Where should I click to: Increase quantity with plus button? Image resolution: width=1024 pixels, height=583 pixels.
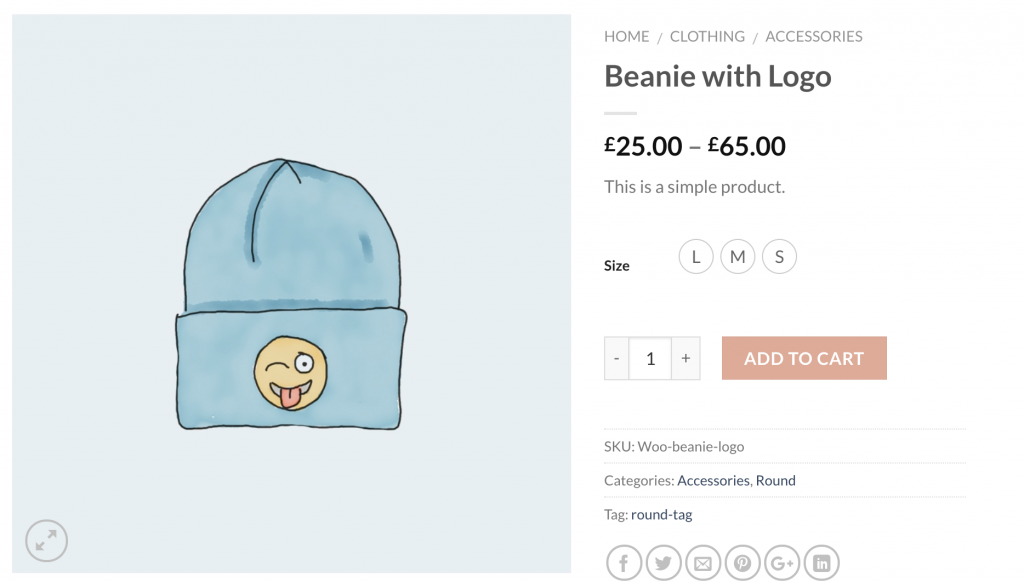(686, 358)
